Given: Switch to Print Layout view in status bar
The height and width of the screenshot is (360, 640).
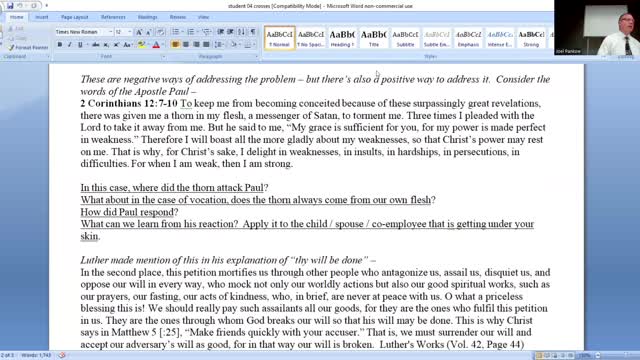Looking at the screenshot, I should click(x=540, y=356).
